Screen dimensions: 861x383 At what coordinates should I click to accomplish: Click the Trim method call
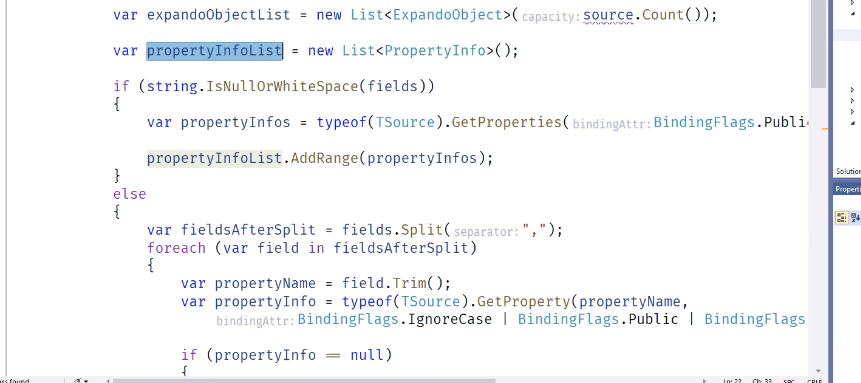(409, 284)
